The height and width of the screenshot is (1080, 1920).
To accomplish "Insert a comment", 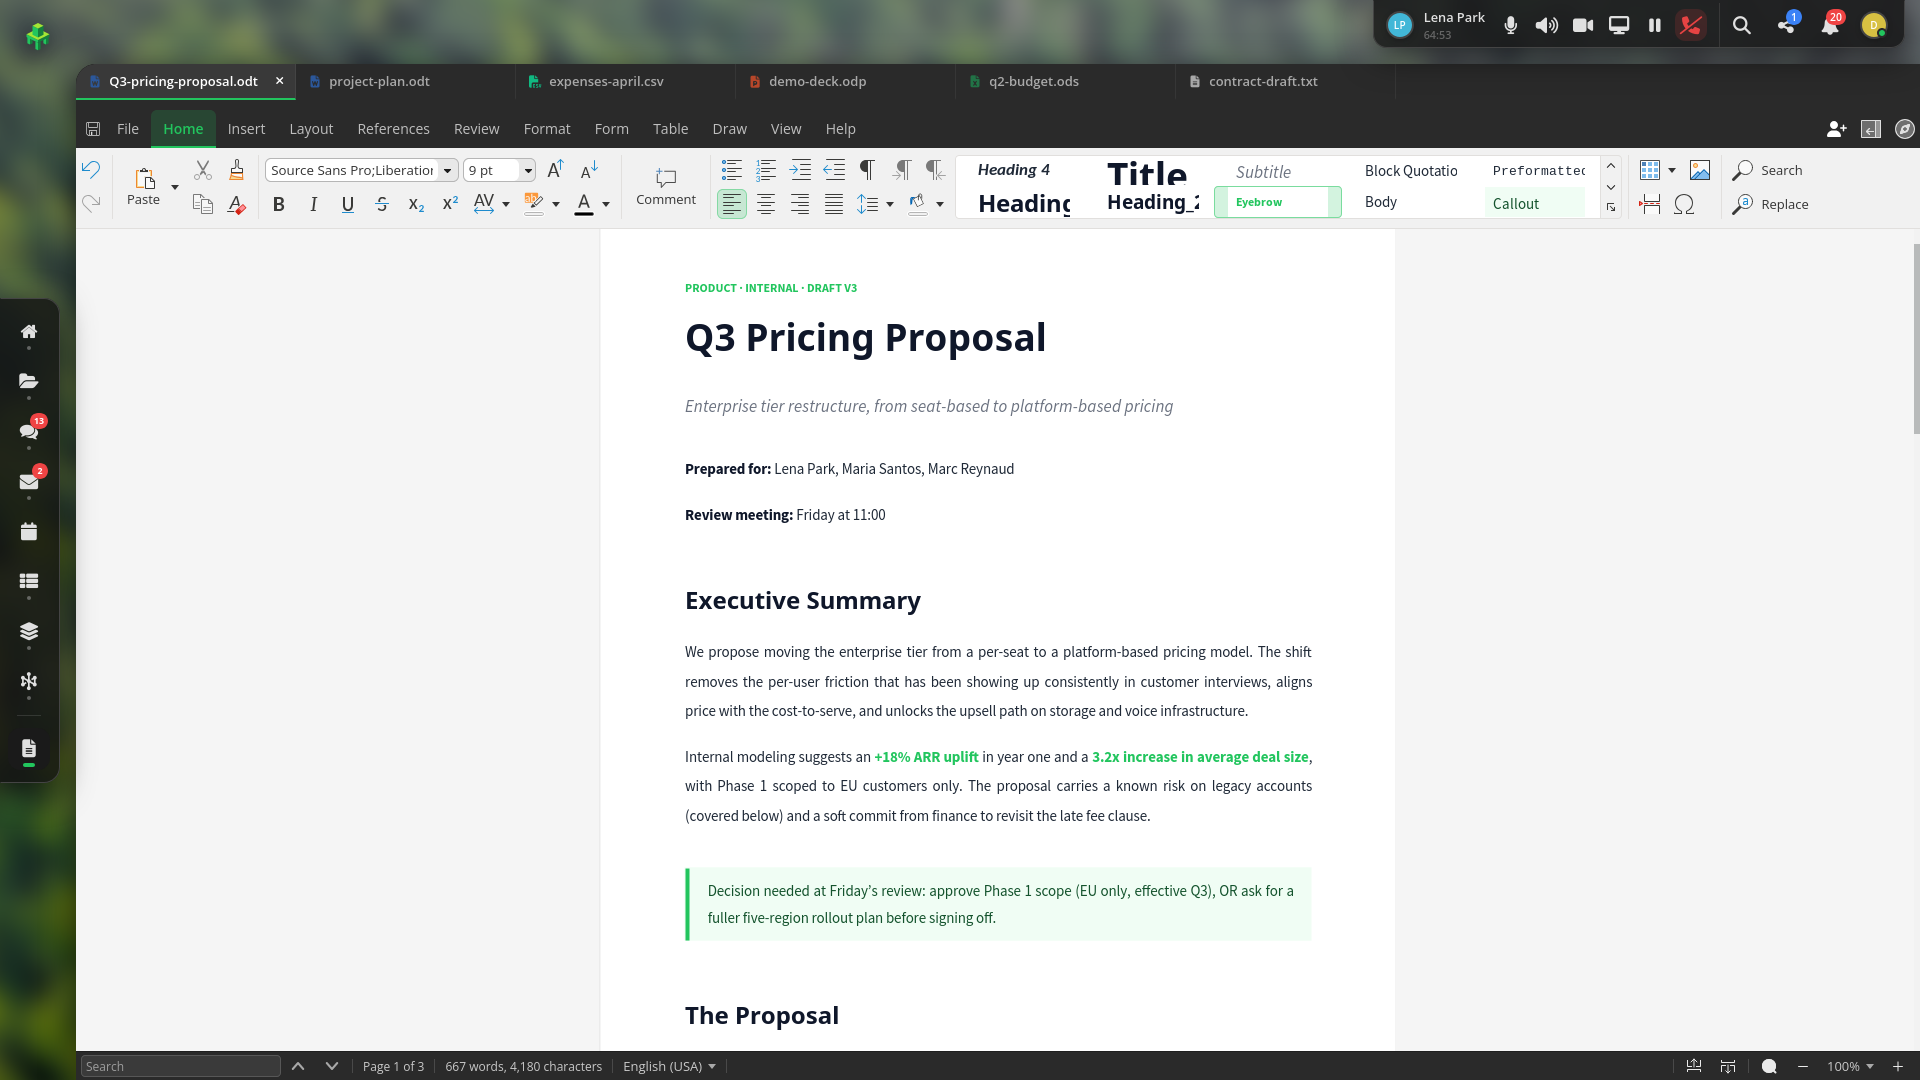I will (x=666, y=187).
